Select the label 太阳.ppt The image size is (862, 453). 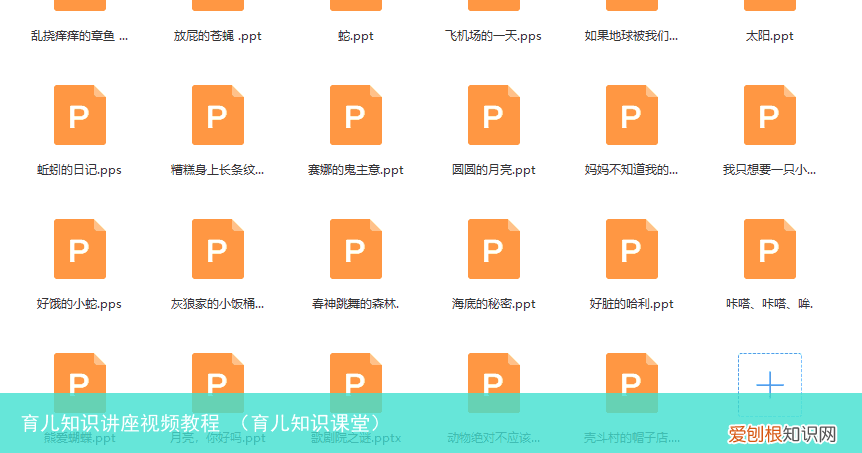770,36
